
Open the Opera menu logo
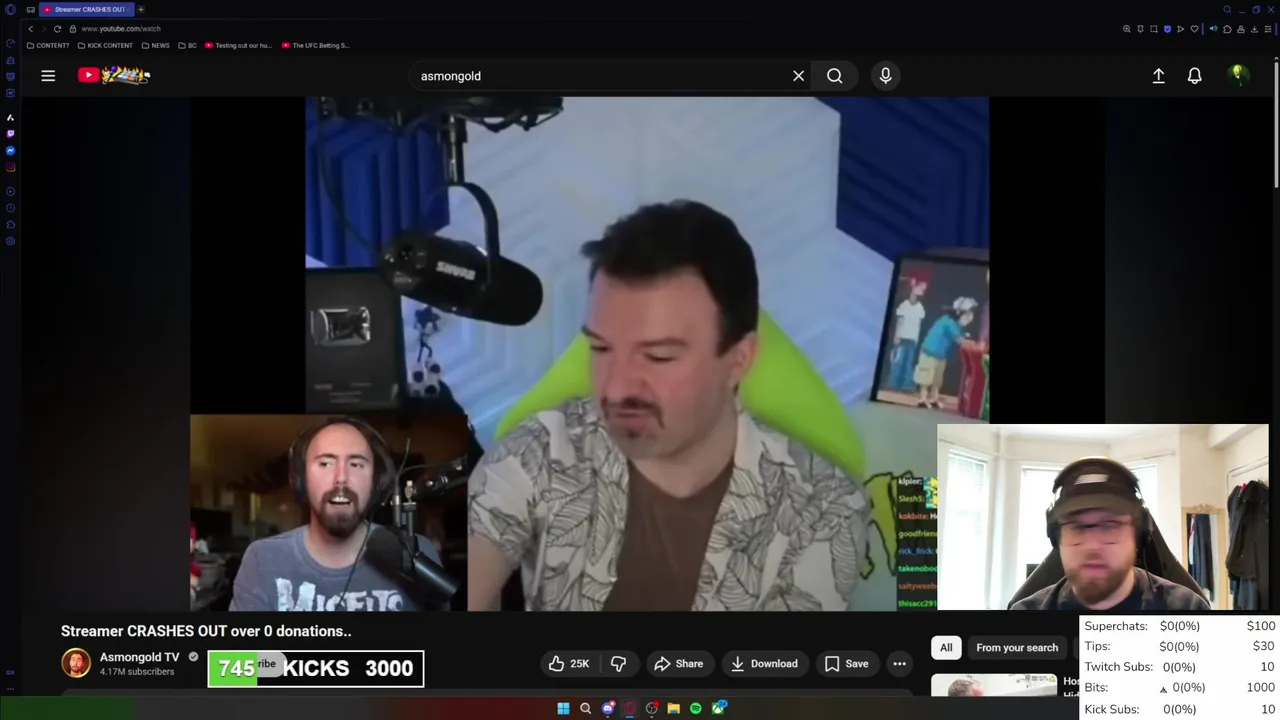click(x=10, y=10)
